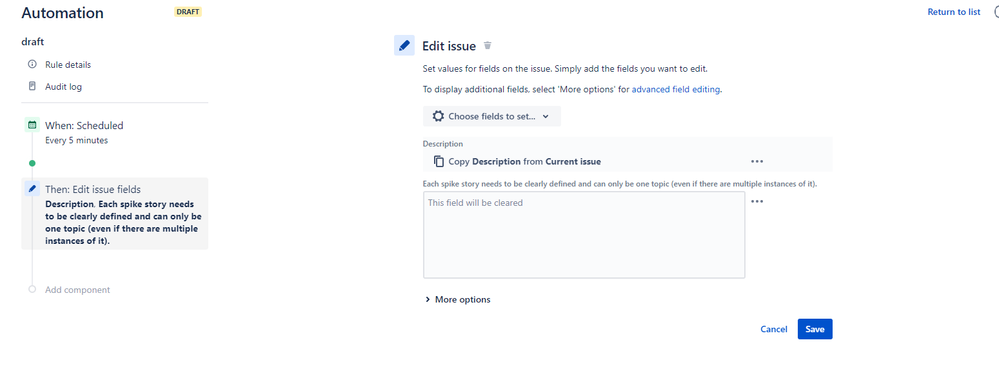The width and height of the screenshot is (999, 382).
Task: Save the Edit issue action
Action: [x=815, y=329]
